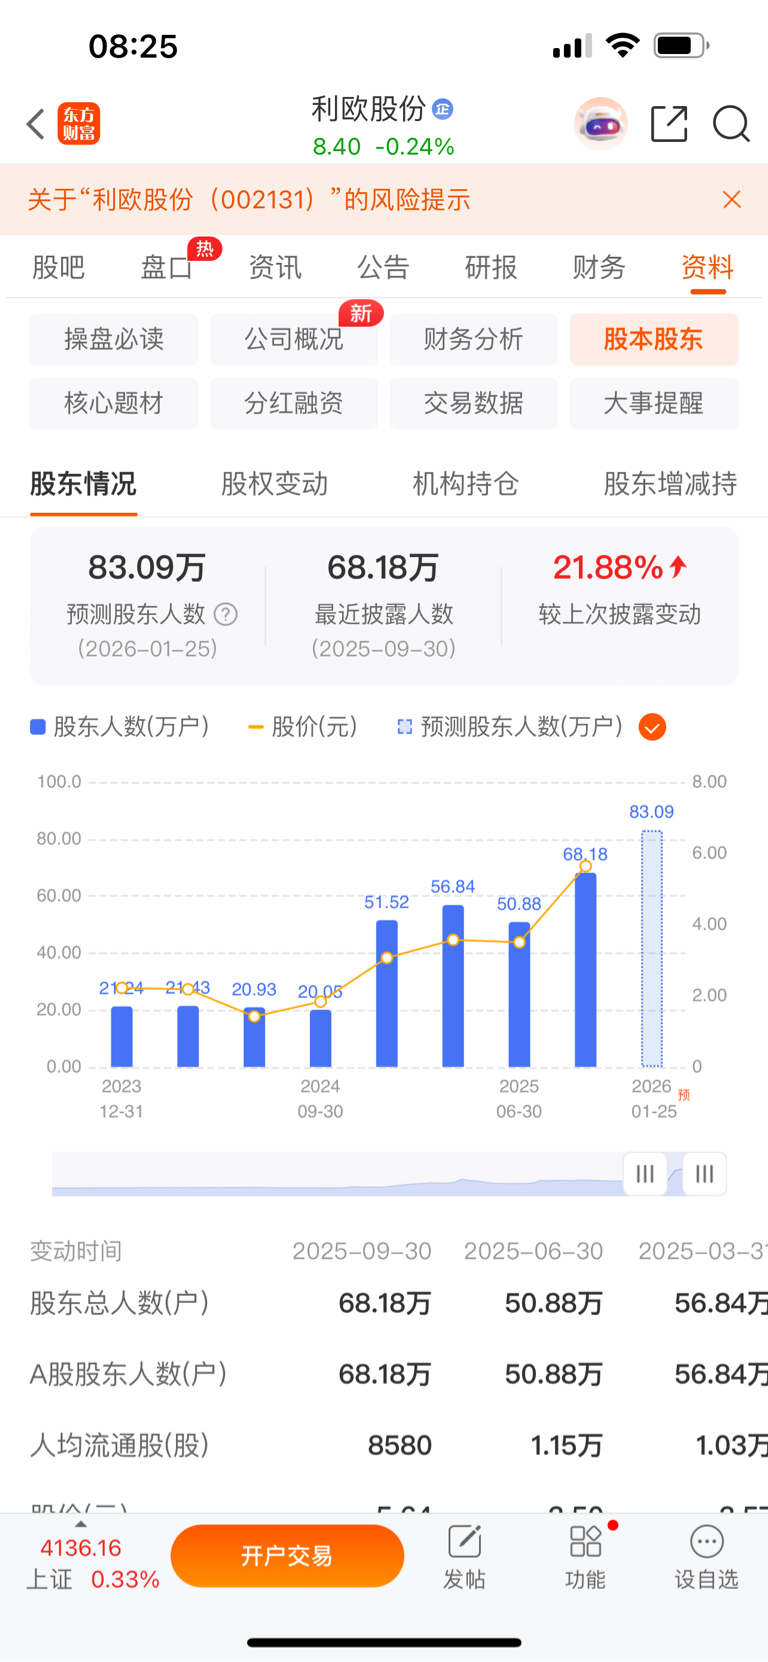Switch to the 财务 tab

pyautogui.click(x=599, y=267)
